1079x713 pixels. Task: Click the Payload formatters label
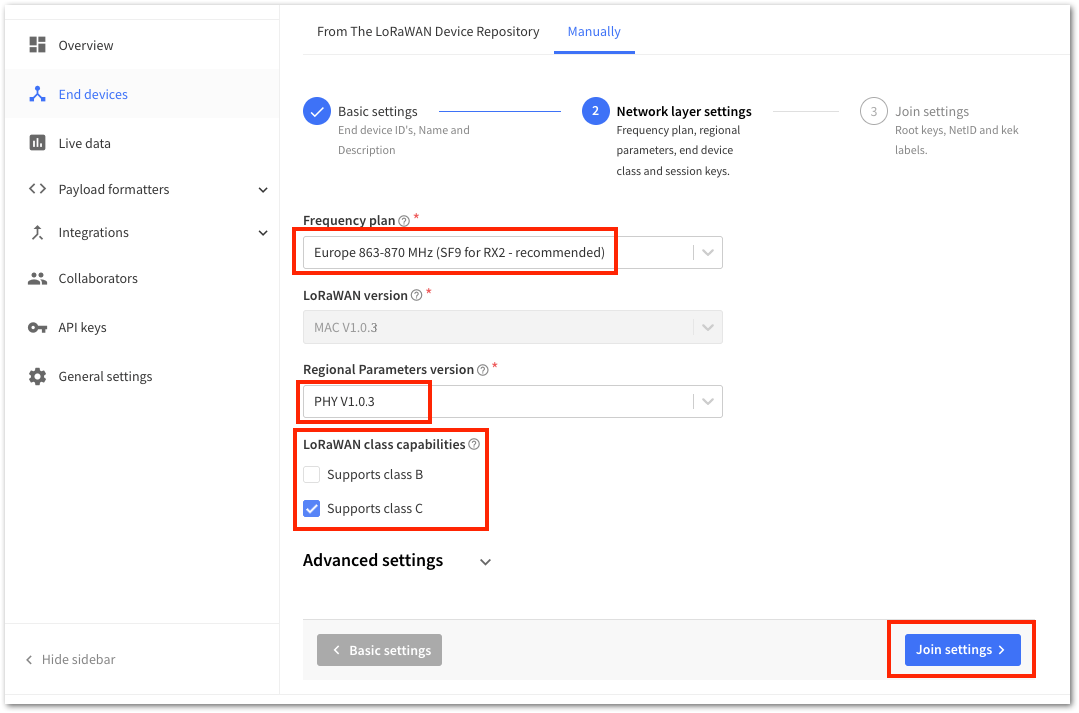point(114,189)
